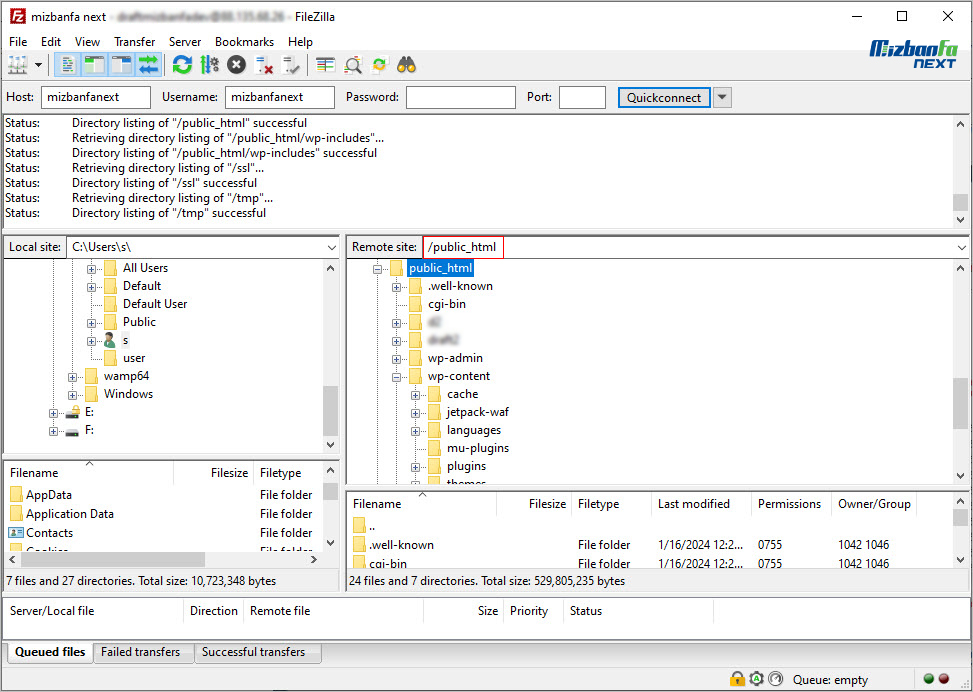
Task: Open the Help menu
Action: click(x=300, y=42)
